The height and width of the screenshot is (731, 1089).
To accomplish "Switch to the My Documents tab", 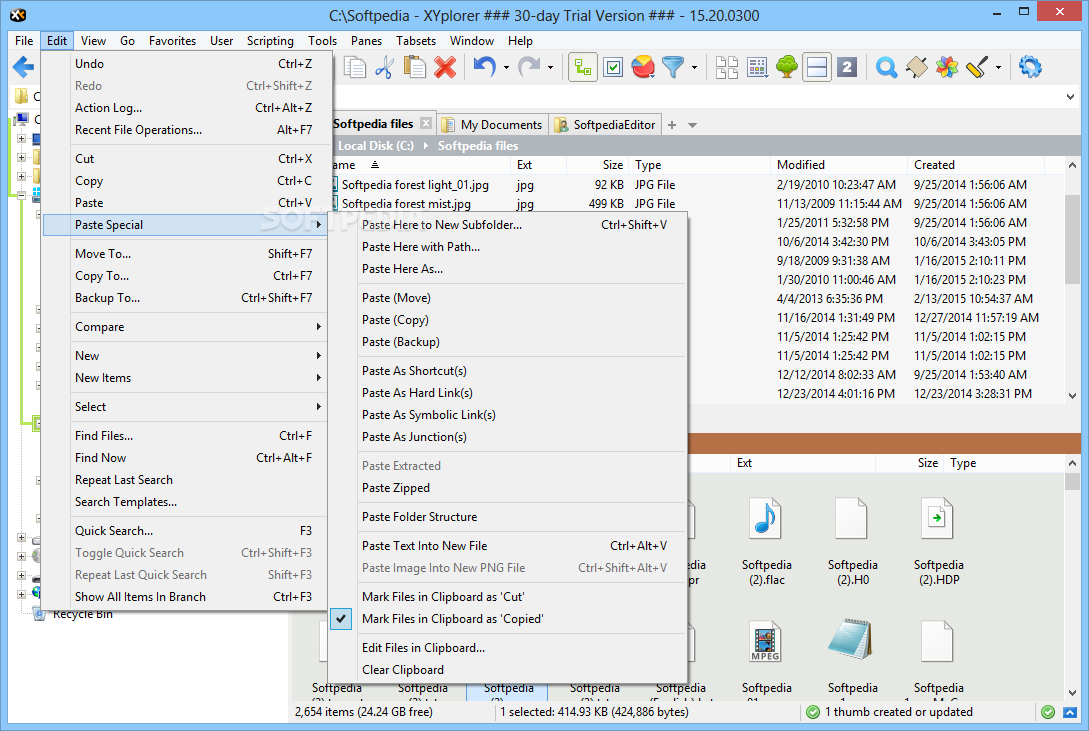I will coord(492,125).
